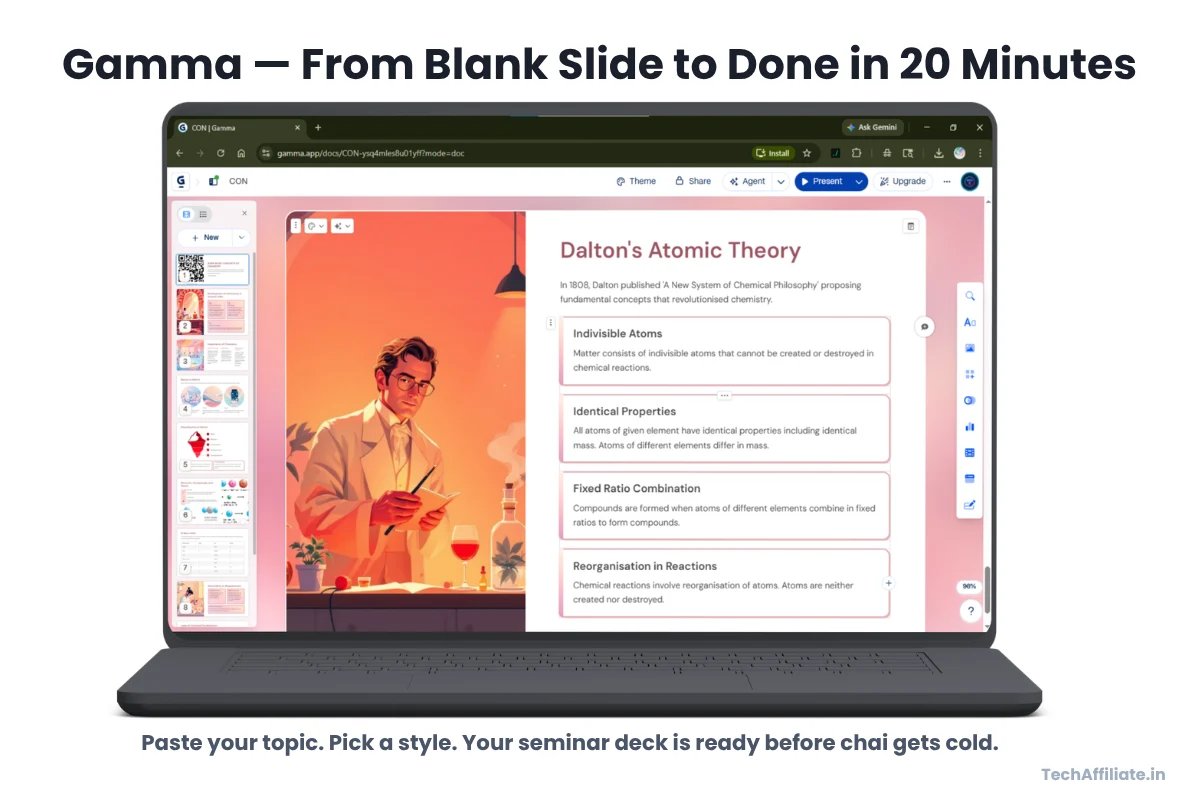The height and width of the screenshot is (800, 1200).
Task: Switch the left panel to list view
Action: pyautogui.click(x=205, y=213)
